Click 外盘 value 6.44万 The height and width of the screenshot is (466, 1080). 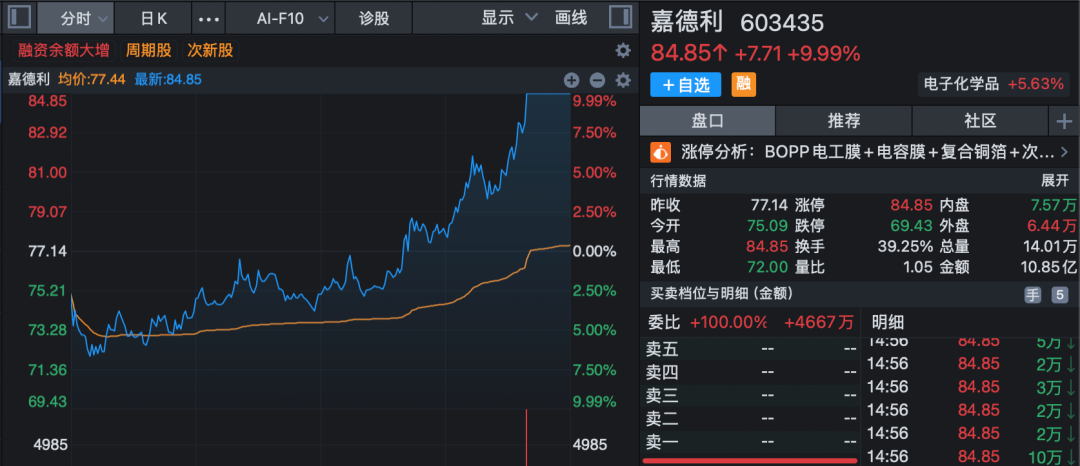click(1053, 226)
